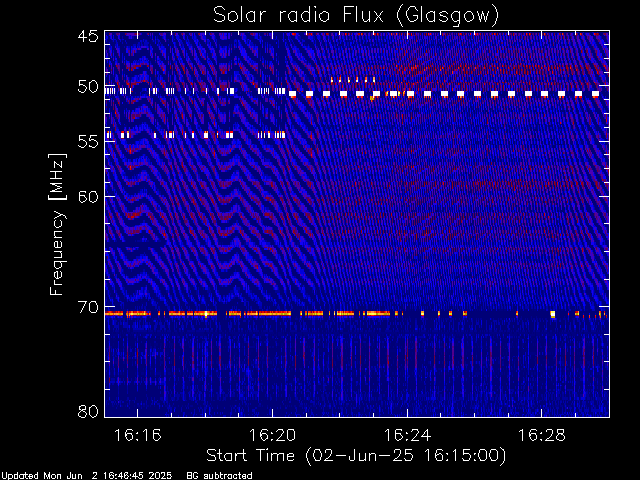Click the 16:28 time tick label
The image size is (640, 480).
pos(542,435)
